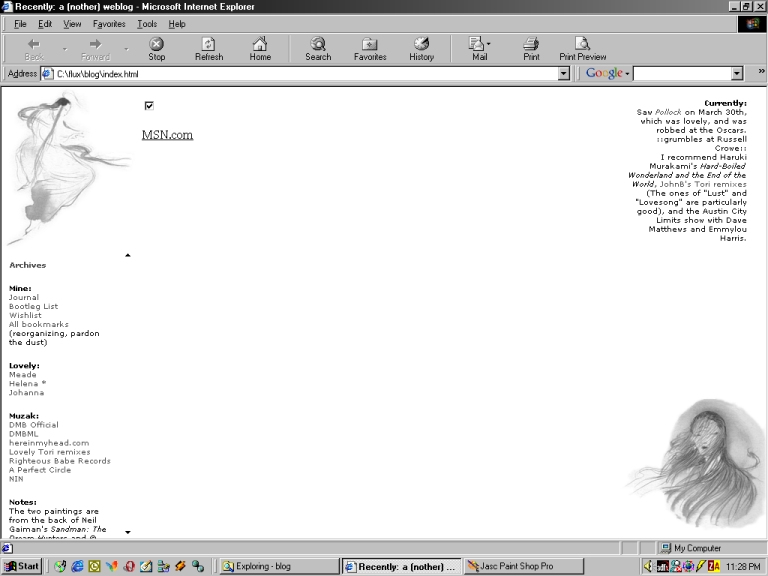Click the page icon in Address bar
768x576 pixels.
click(x=47, y=73)
